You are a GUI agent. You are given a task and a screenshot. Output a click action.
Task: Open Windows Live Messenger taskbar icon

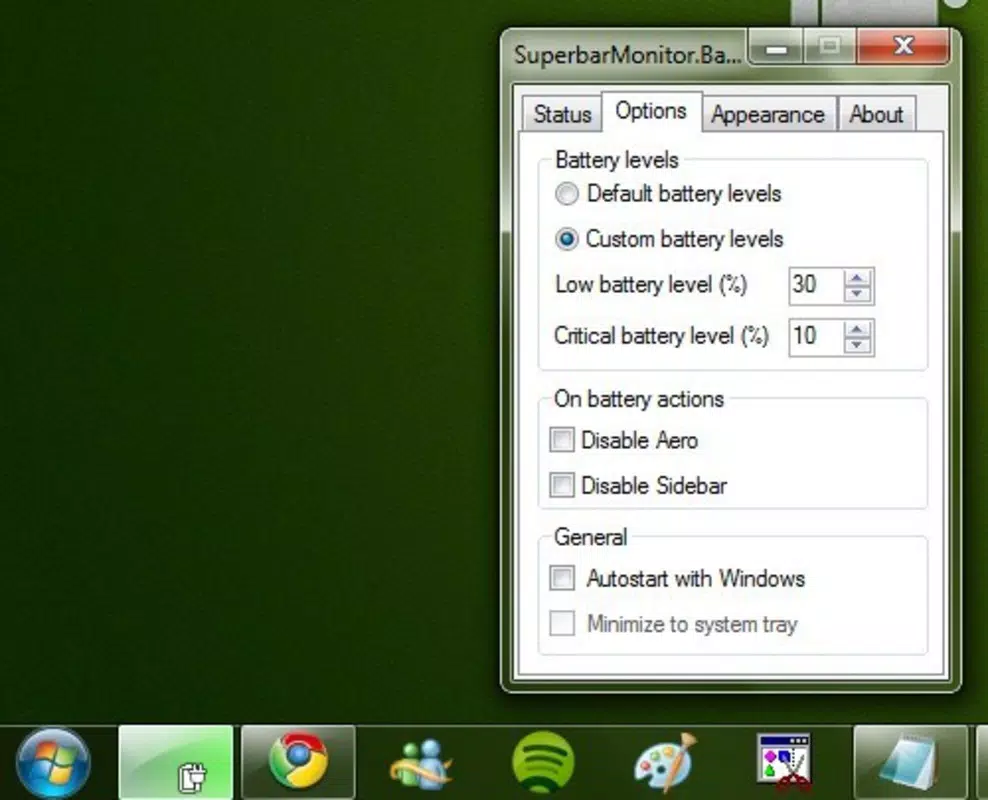[x=420, y=763]
